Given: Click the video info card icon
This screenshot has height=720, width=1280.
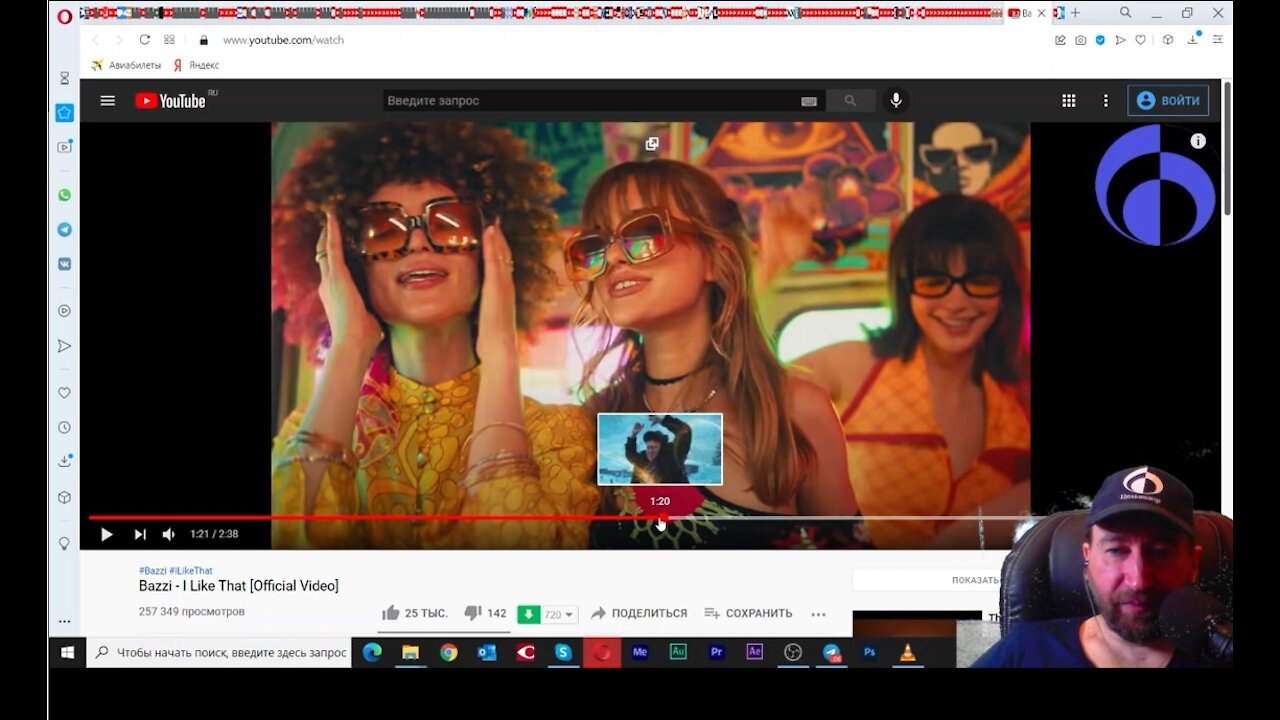Looking at the screenshot, I should (1198, 141).
